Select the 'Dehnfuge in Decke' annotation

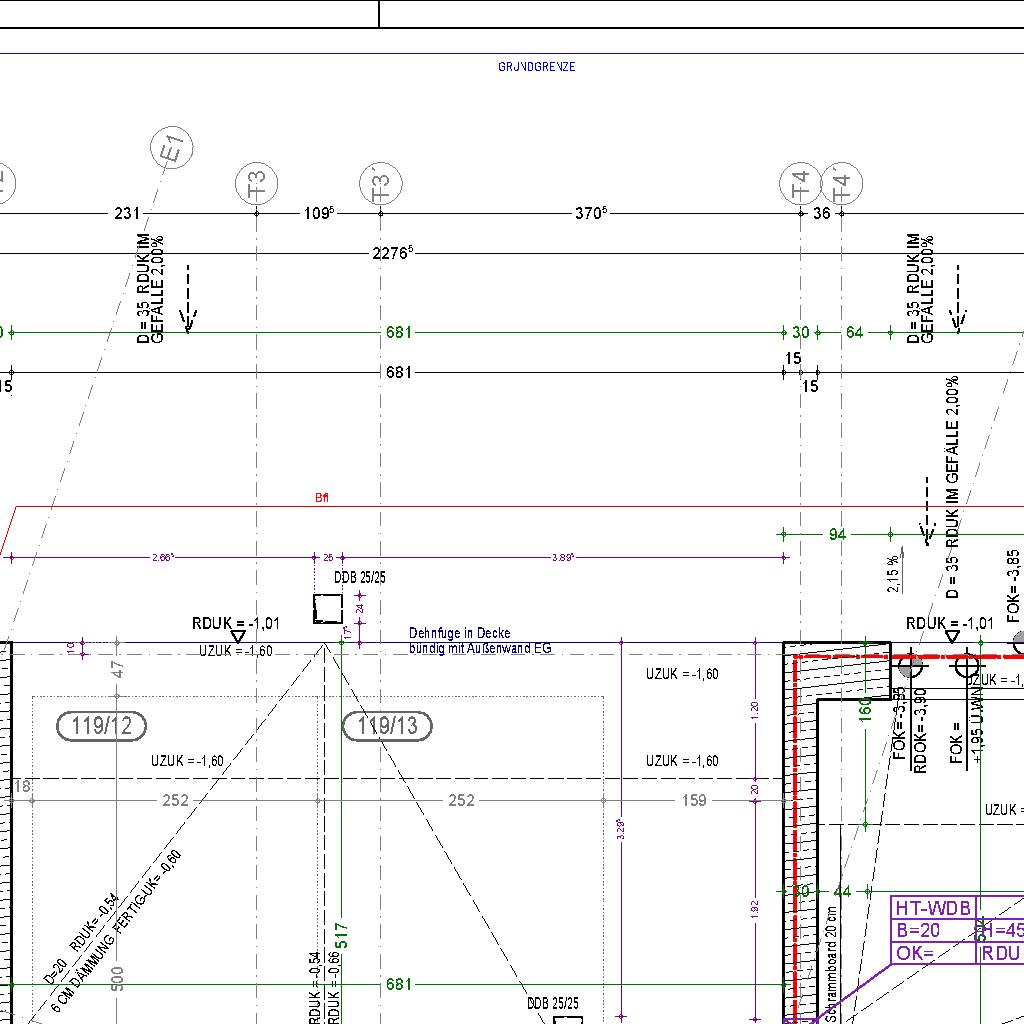coord(459,633)
